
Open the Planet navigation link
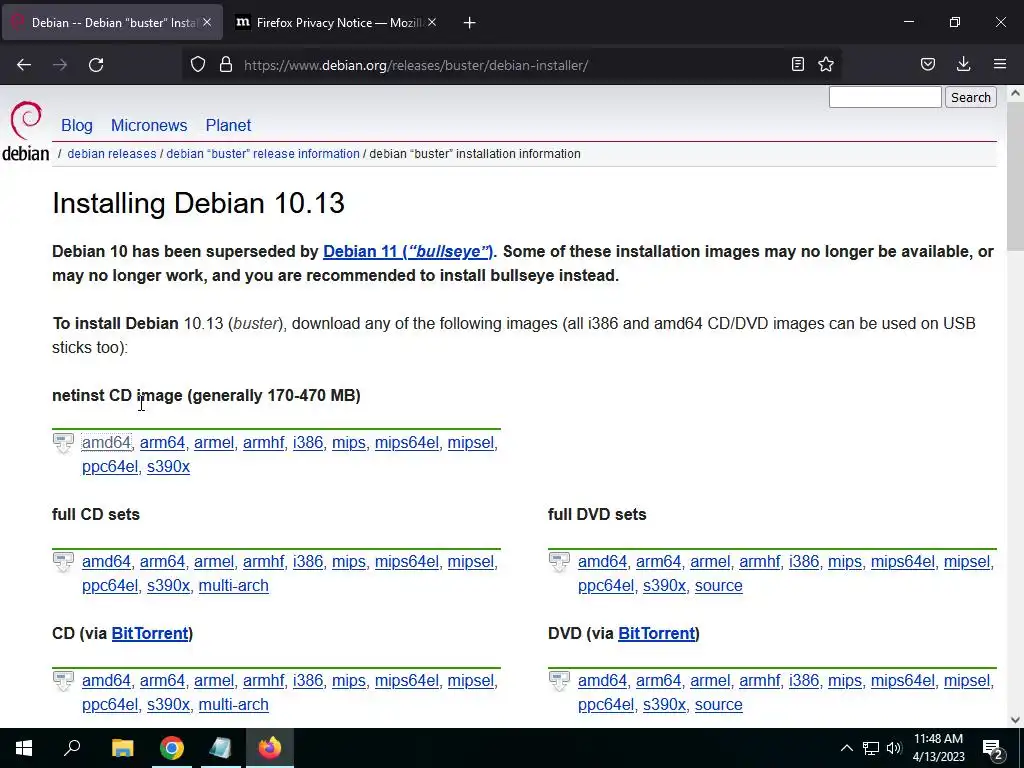pyautogui.click(x=228, y=125)
